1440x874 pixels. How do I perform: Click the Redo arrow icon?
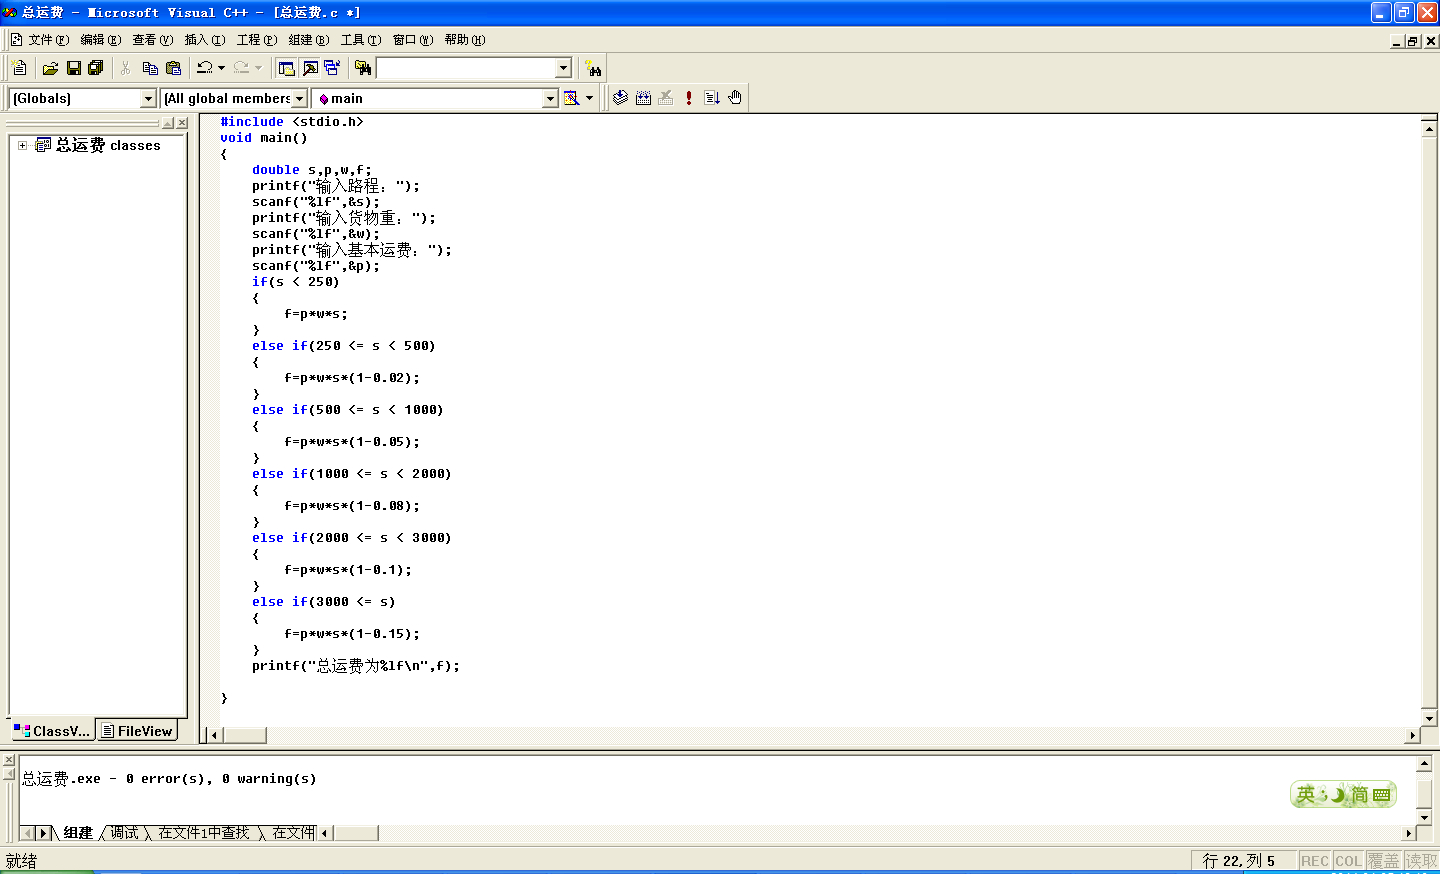click(x=241, y=68)
